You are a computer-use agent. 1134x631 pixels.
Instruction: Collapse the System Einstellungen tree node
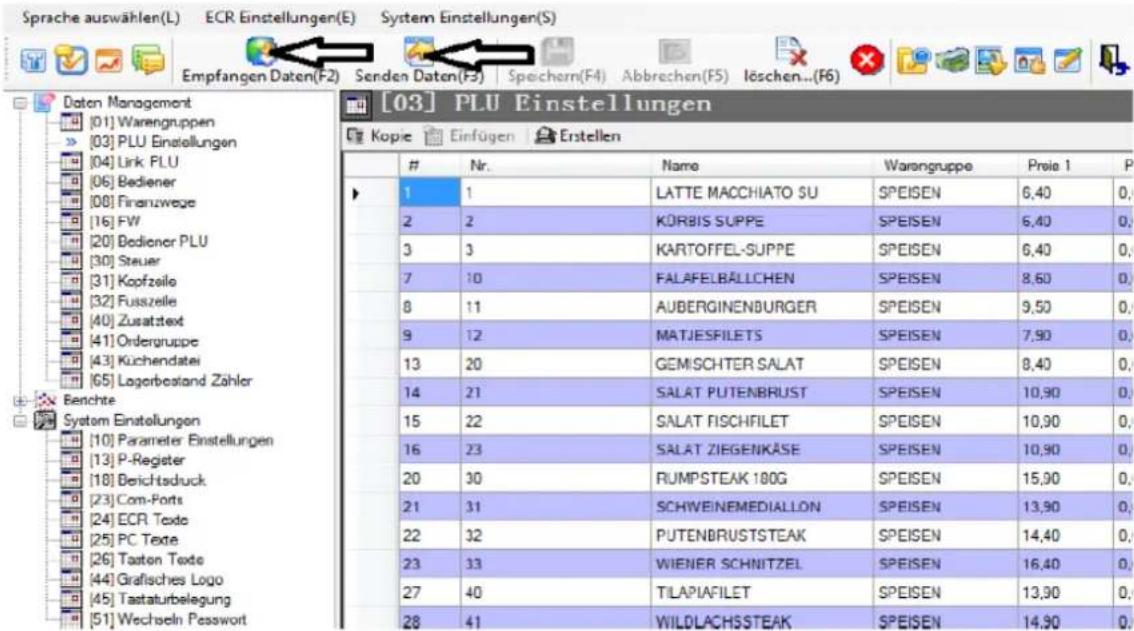point(20,420)
